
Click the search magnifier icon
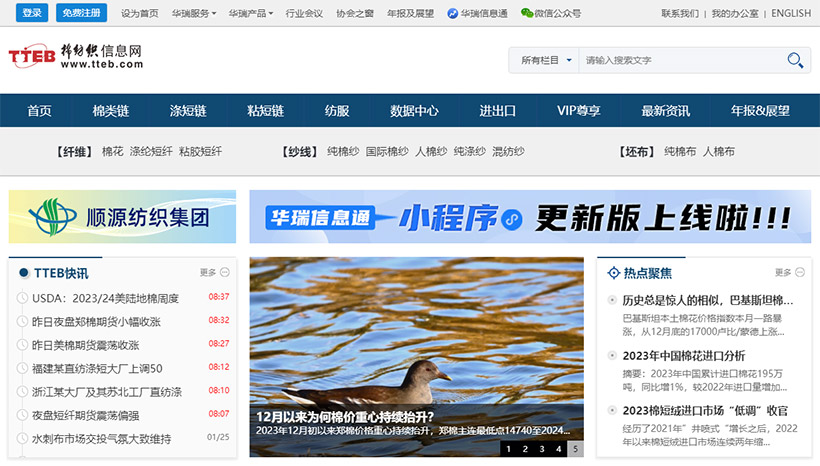(795, 60)
